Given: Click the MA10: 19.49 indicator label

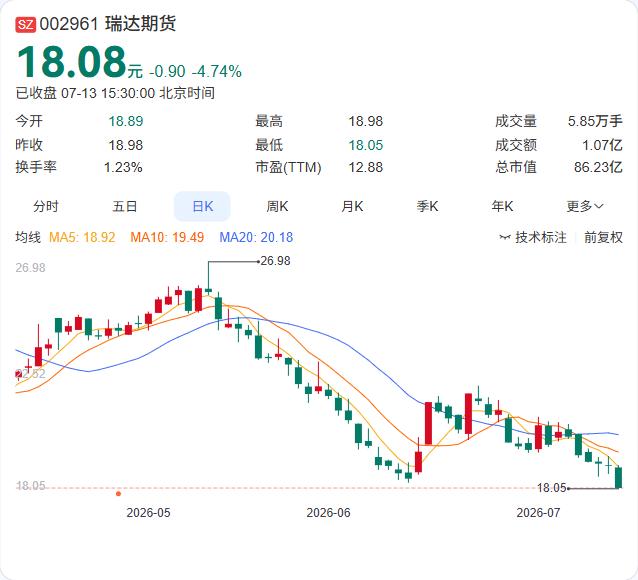Looking at the screenshot, I should click(x=167, y=237).
